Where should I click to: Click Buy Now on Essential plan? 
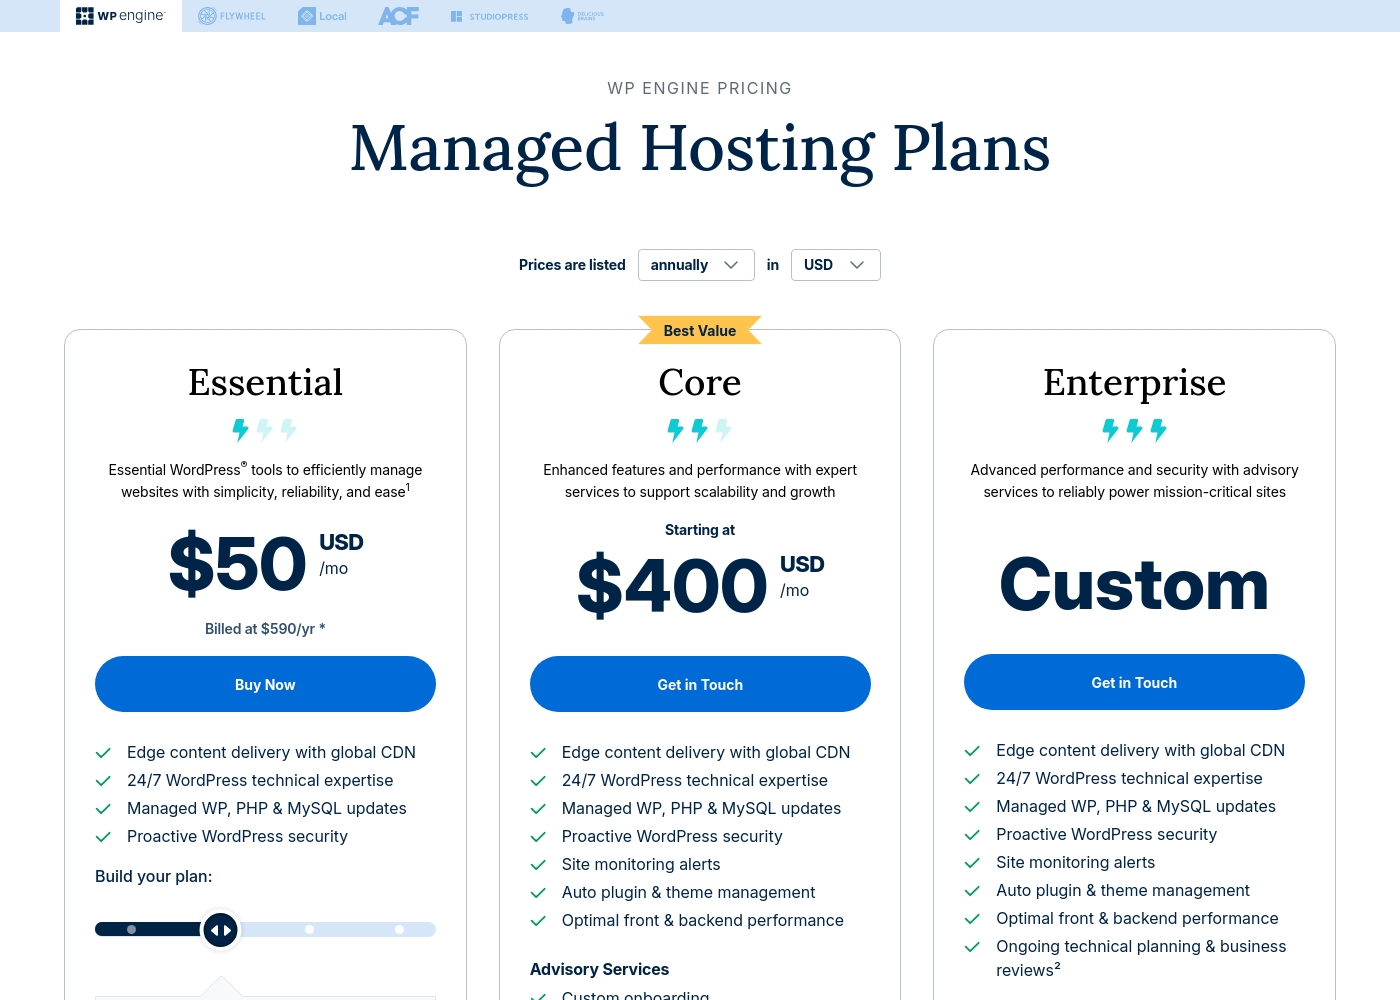tap(265, 684)
